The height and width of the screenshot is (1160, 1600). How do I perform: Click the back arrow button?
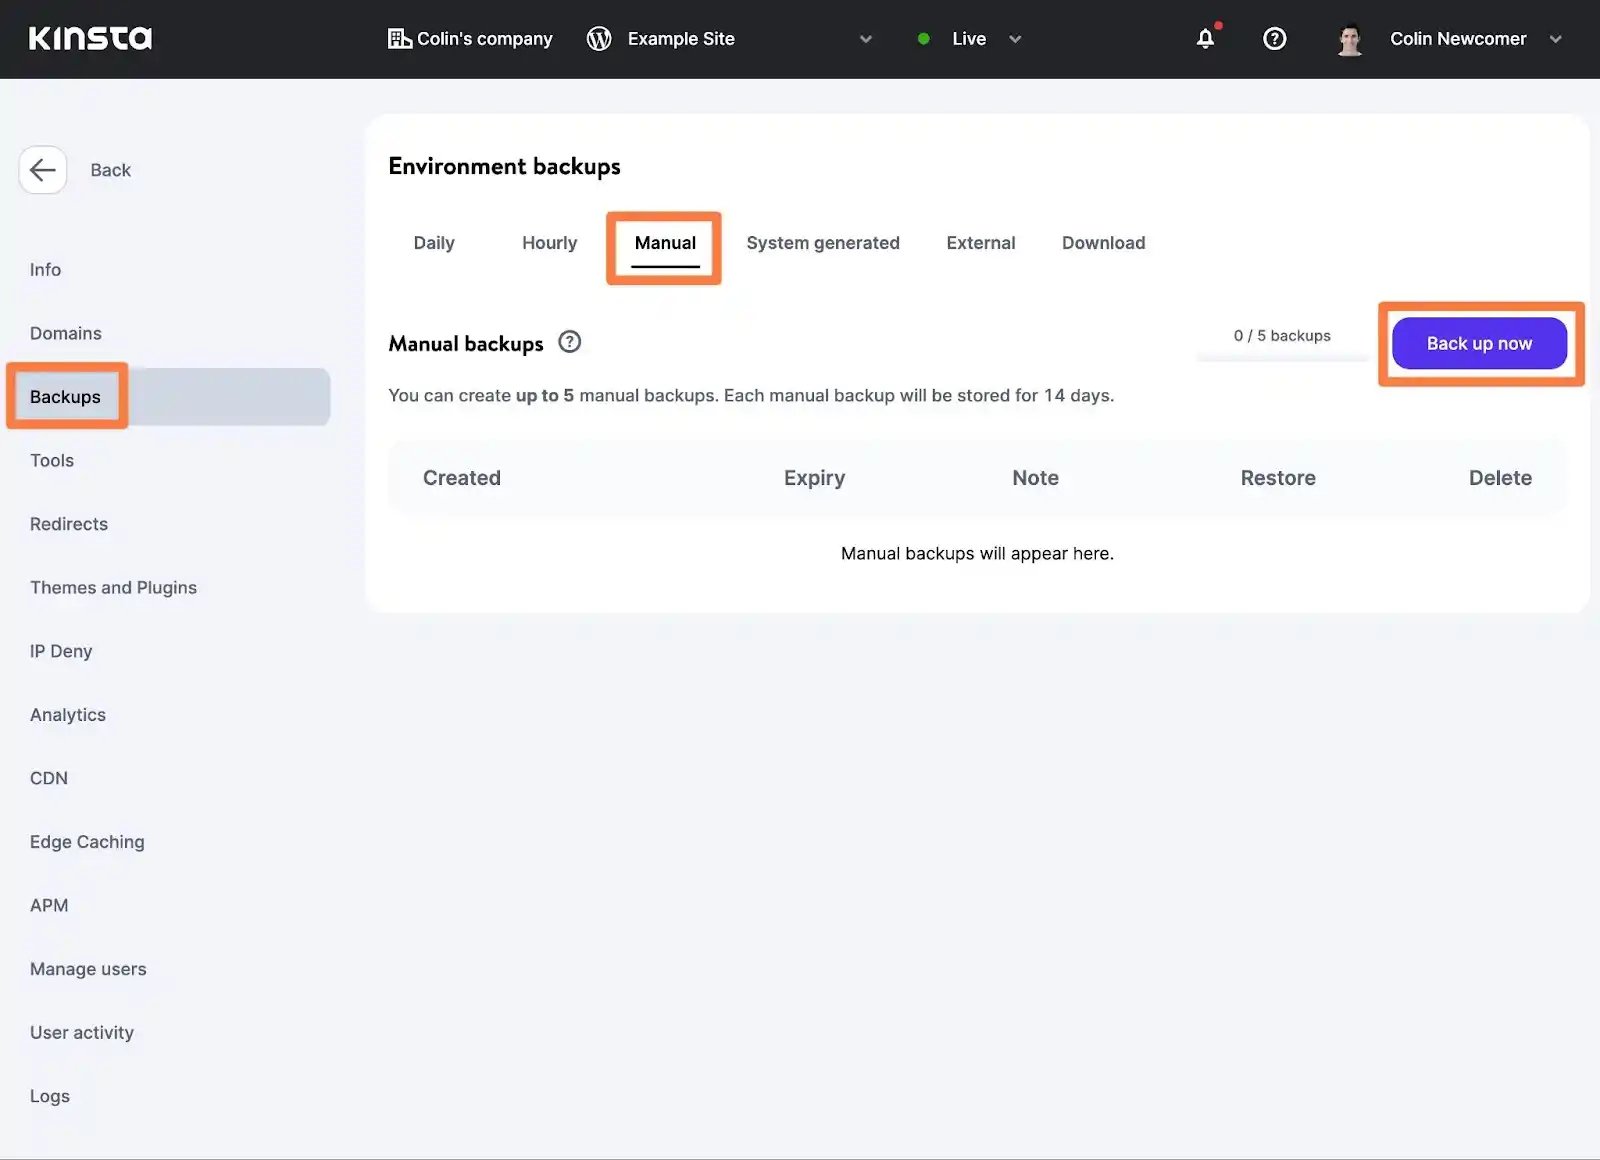(x=43, y=170)
